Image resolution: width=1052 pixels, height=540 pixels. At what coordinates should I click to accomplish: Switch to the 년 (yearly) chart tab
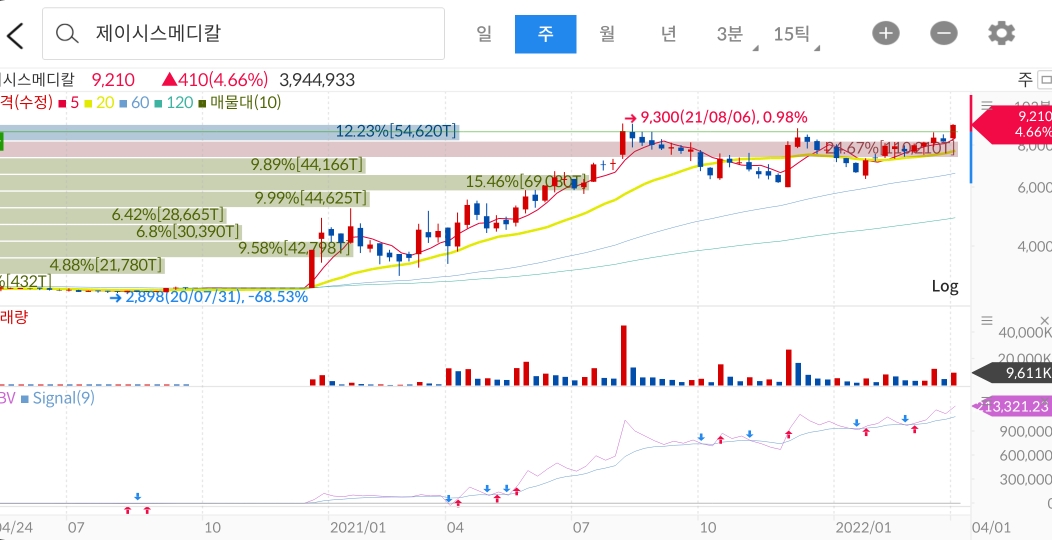668,34
